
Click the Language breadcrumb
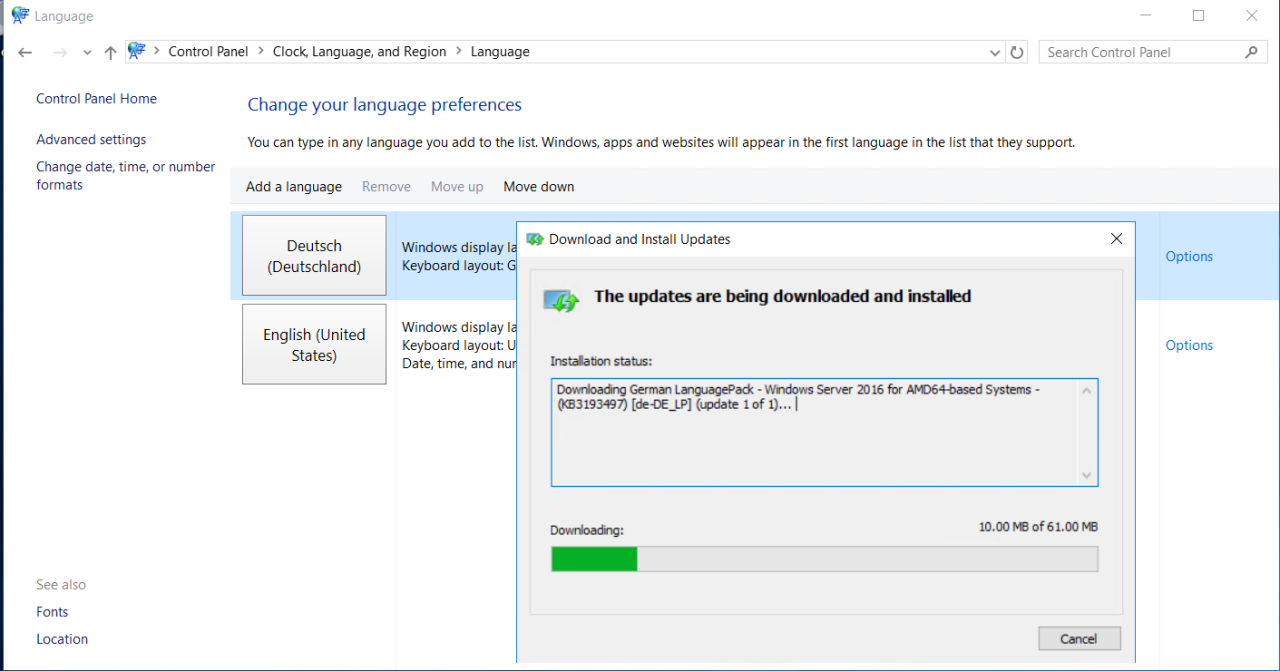500,52
